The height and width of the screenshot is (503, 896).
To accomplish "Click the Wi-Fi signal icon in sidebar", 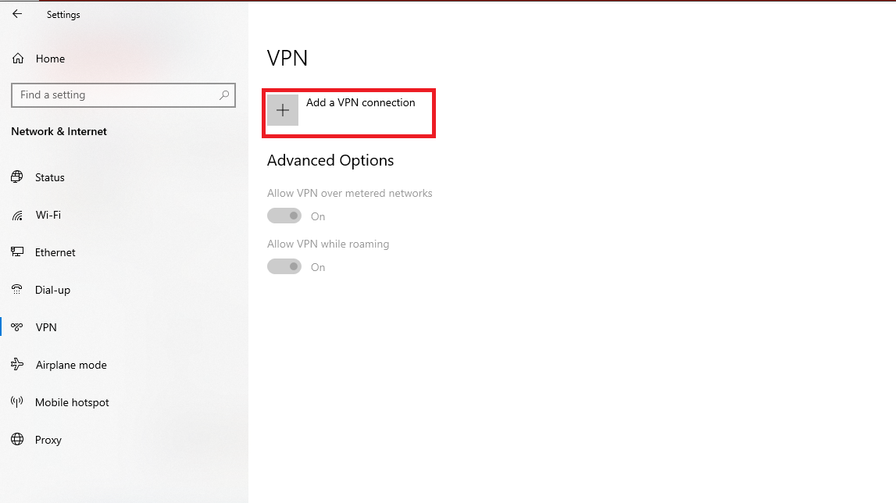I will pyautogui.click(x=17, y=215).
